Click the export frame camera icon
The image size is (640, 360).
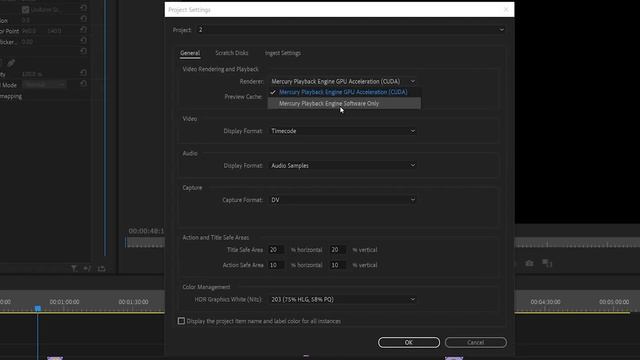pyautogui.click(x=529, y=263)
